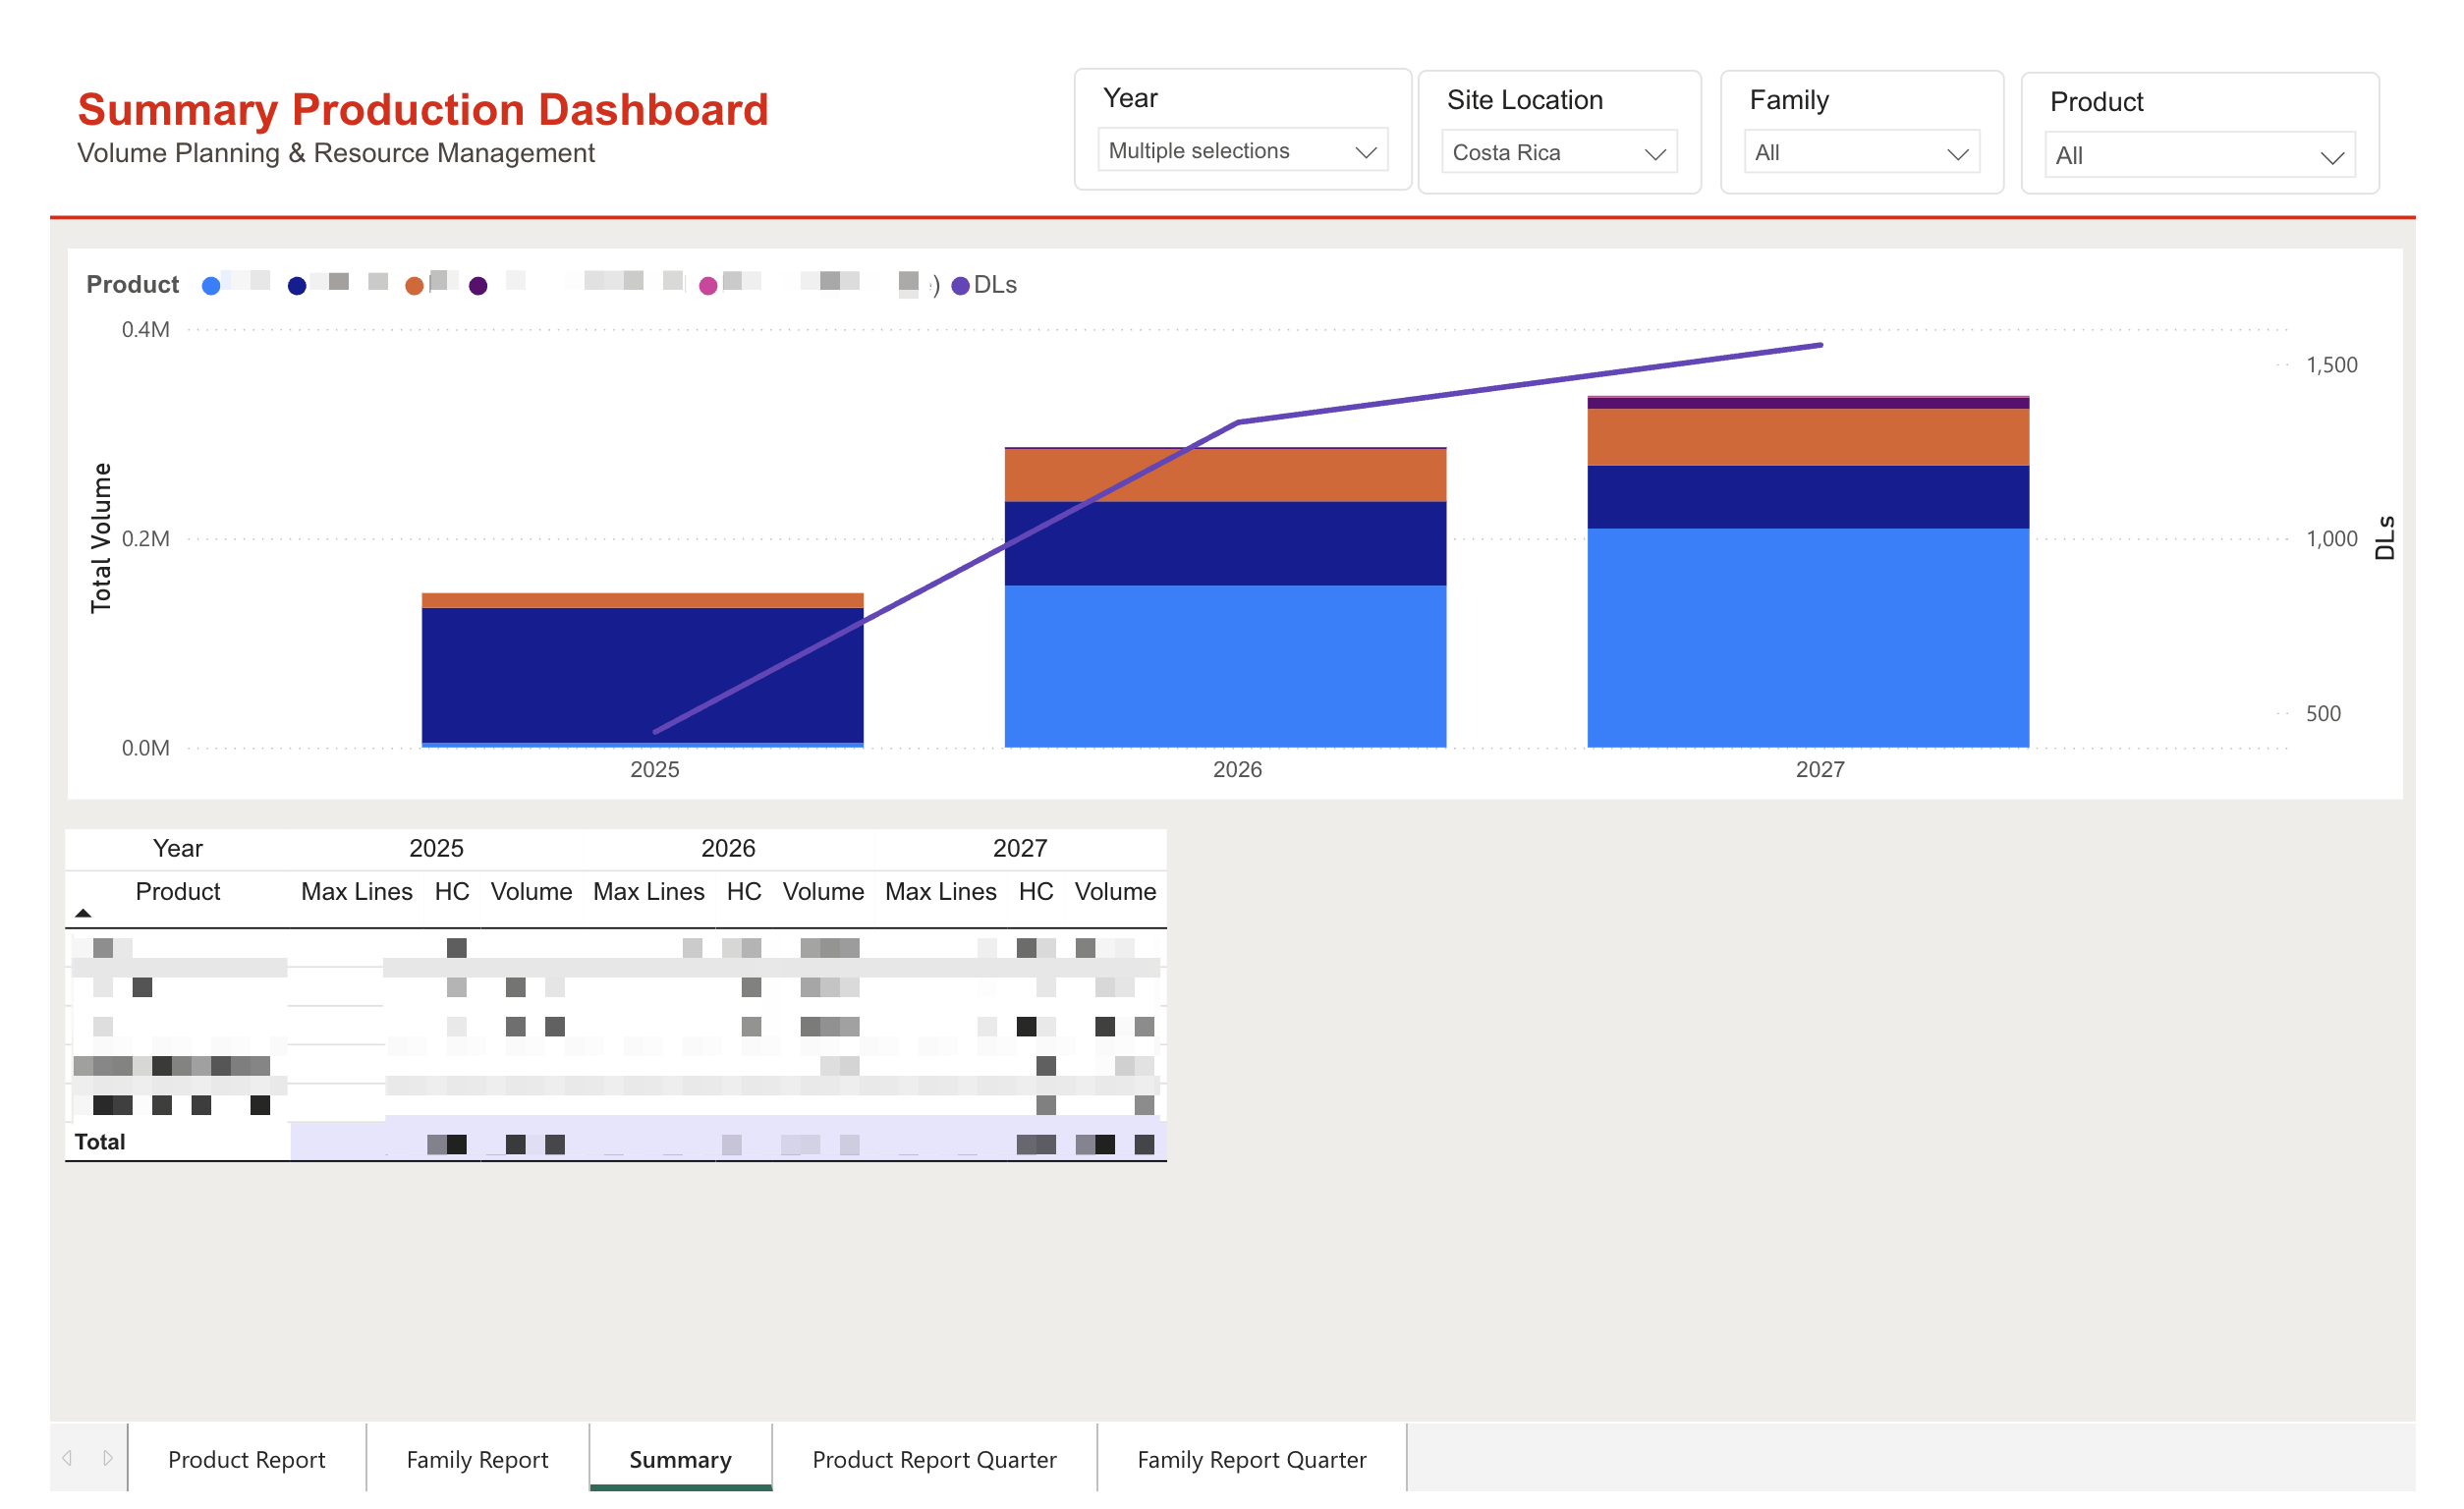Click the Product column header in table
The image size is (2464, 1509).
(x=177, y=891)
